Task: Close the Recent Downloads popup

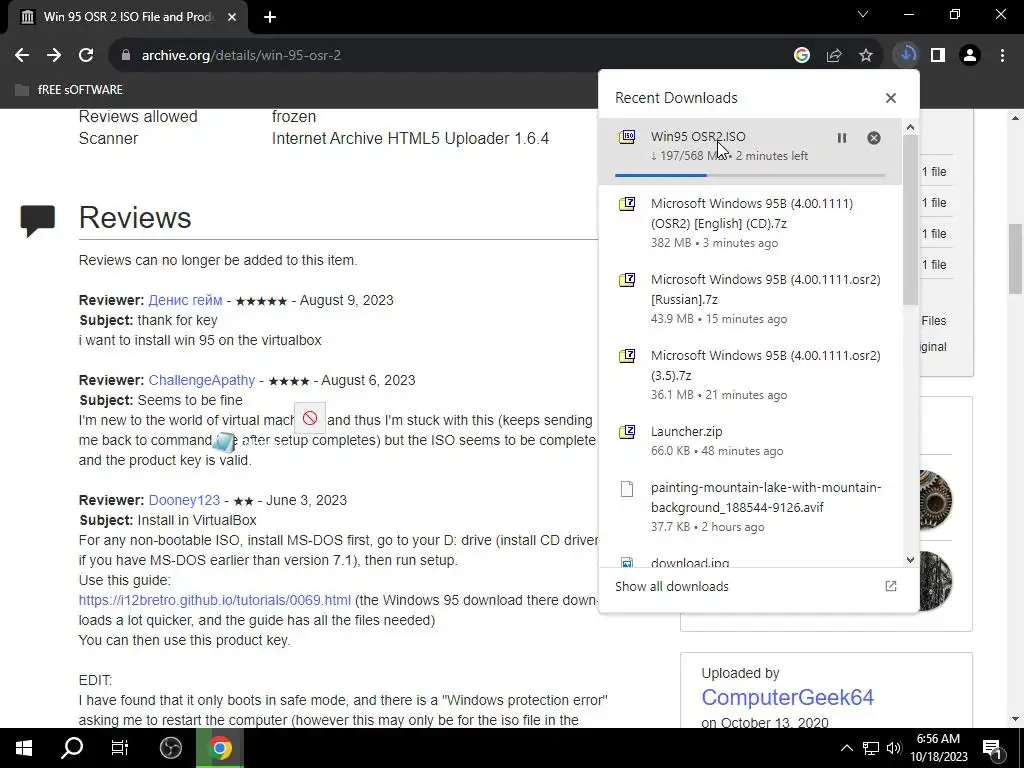Action: pos(891,98)
